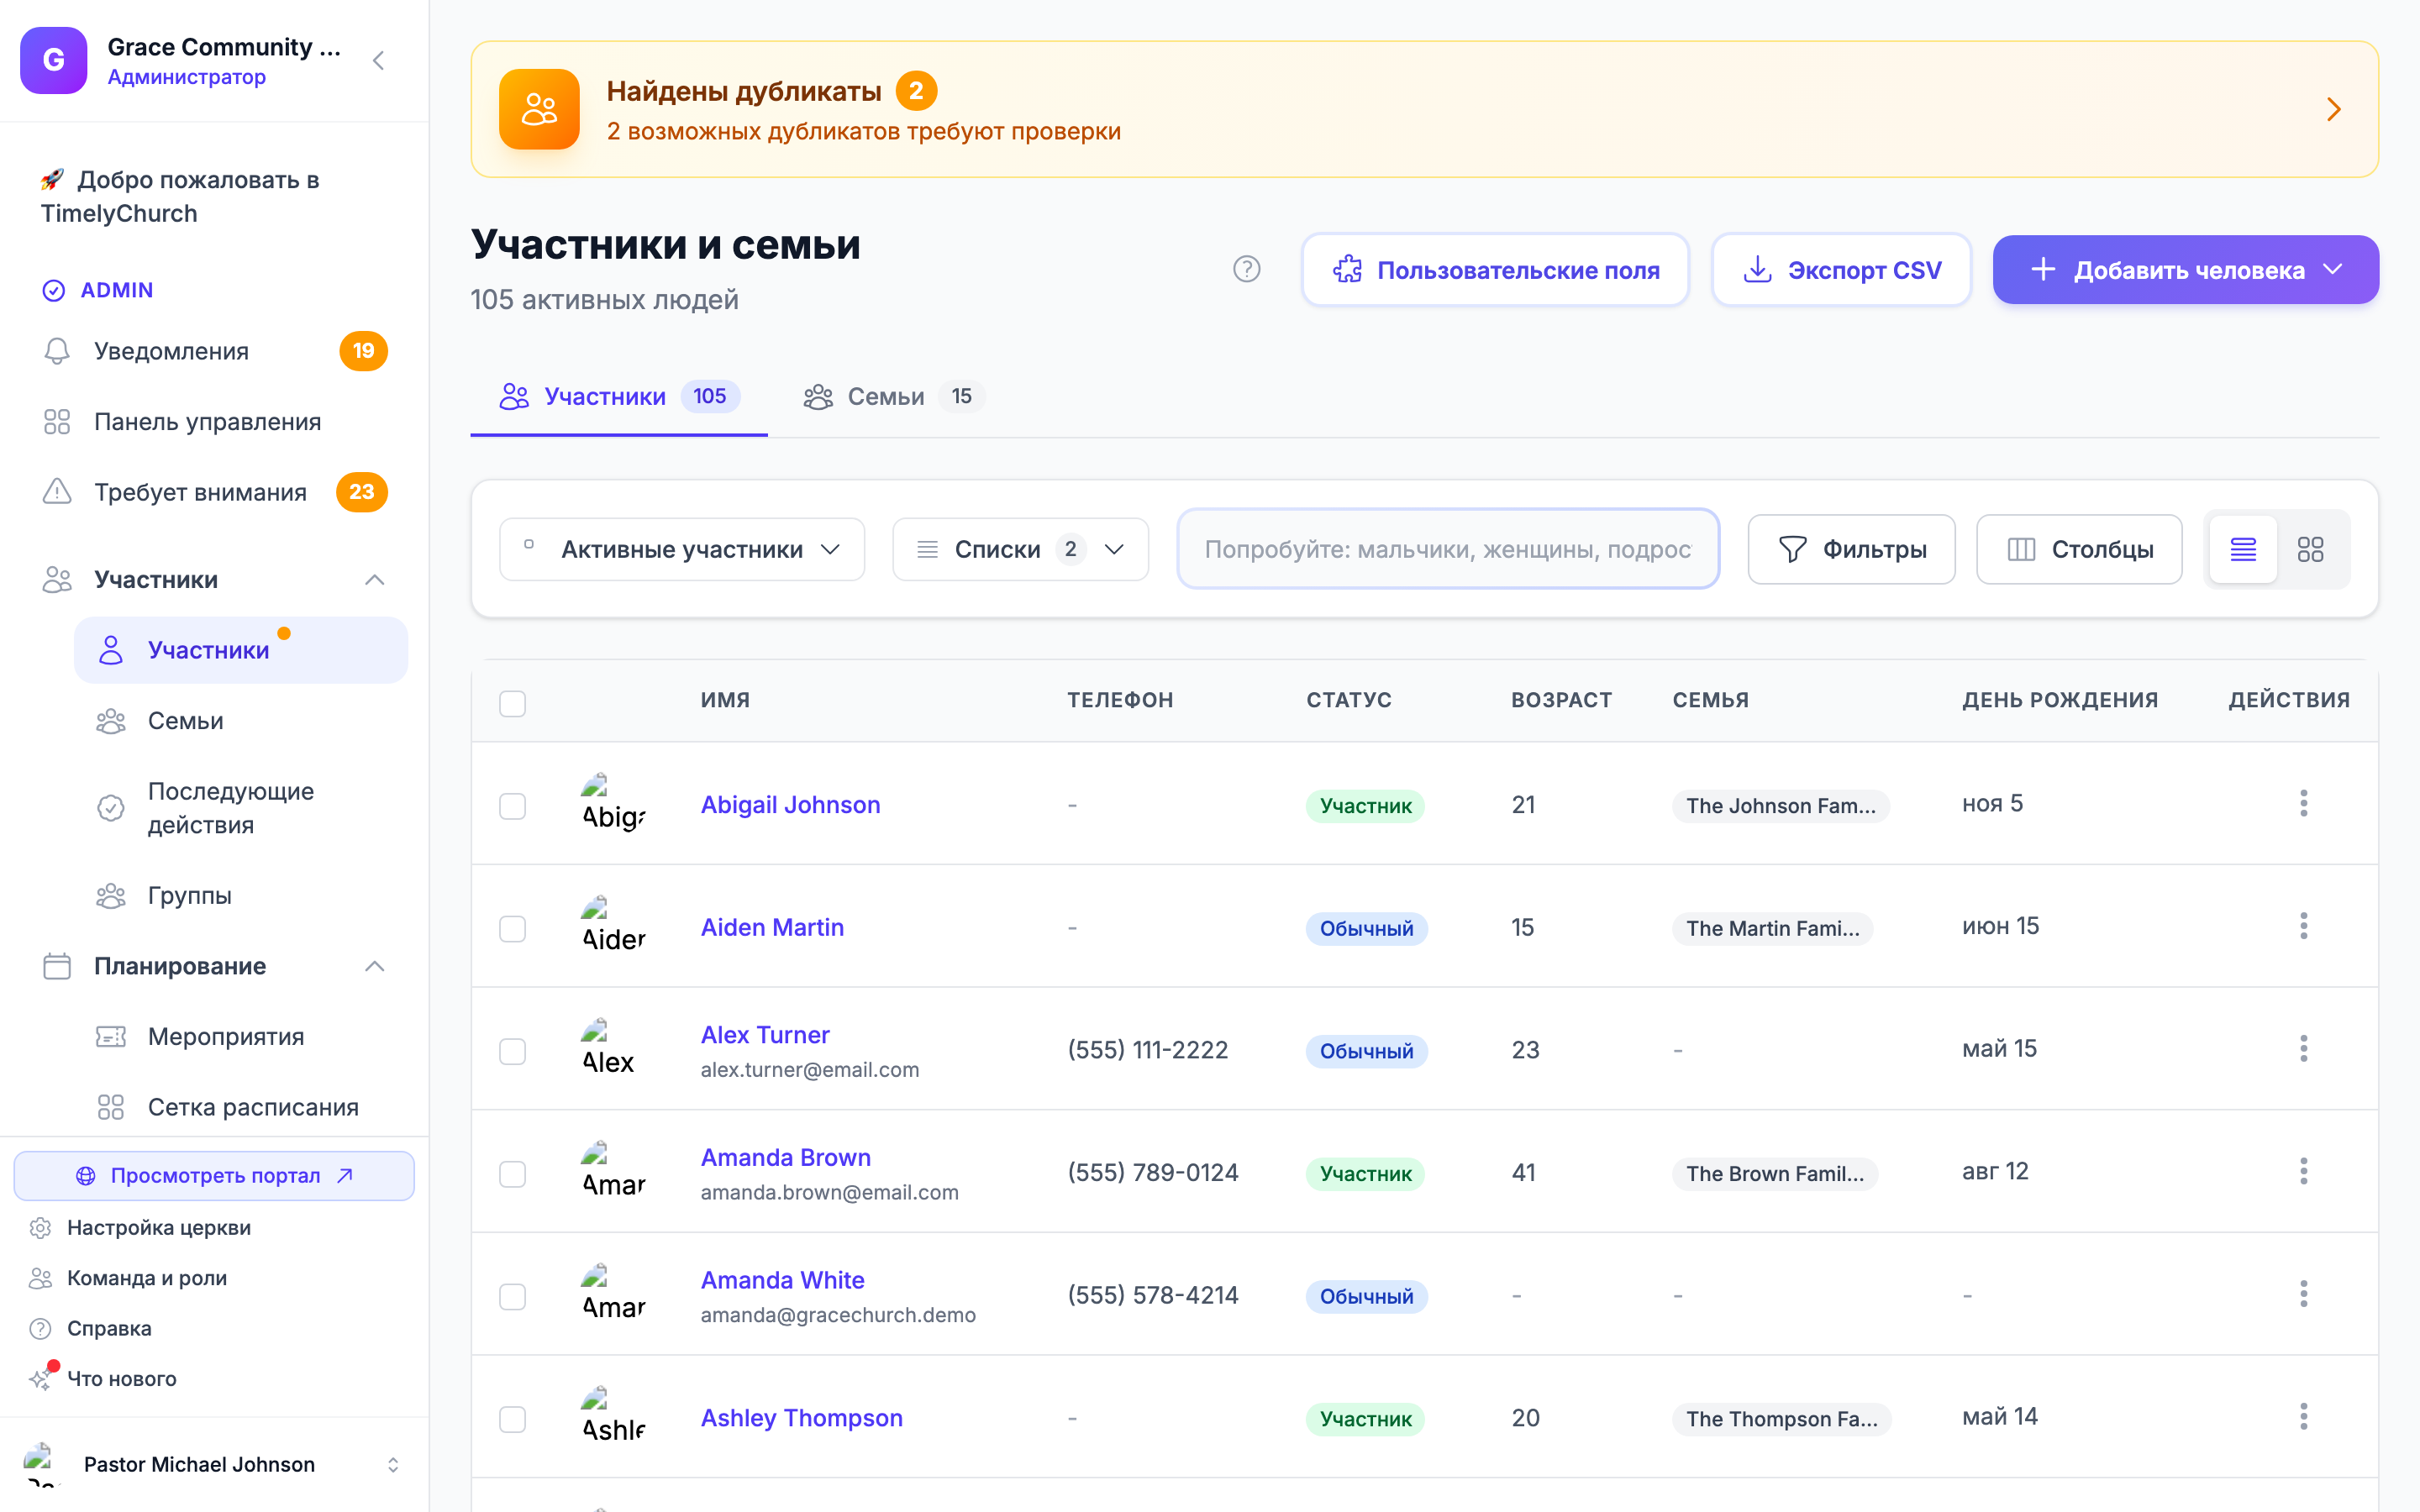
Task: Click the Team and roles icon
Action: point(40,1278)
